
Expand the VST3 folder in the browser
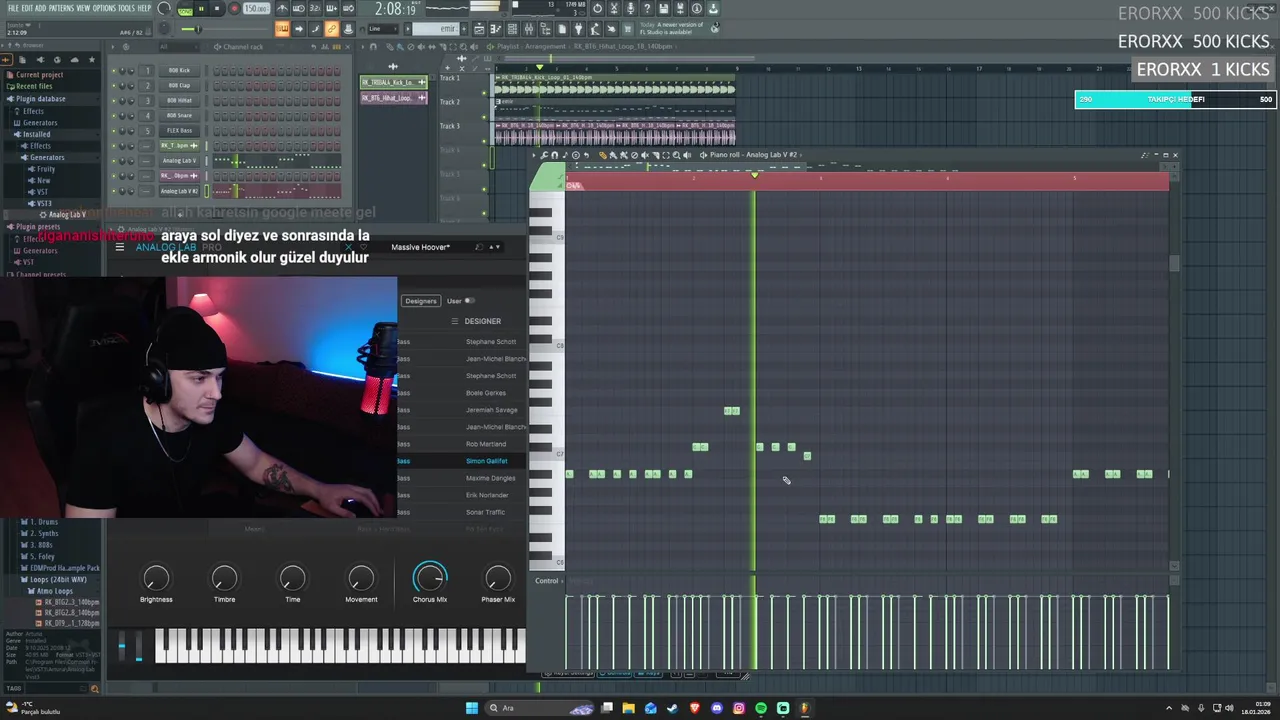(43, 203)
